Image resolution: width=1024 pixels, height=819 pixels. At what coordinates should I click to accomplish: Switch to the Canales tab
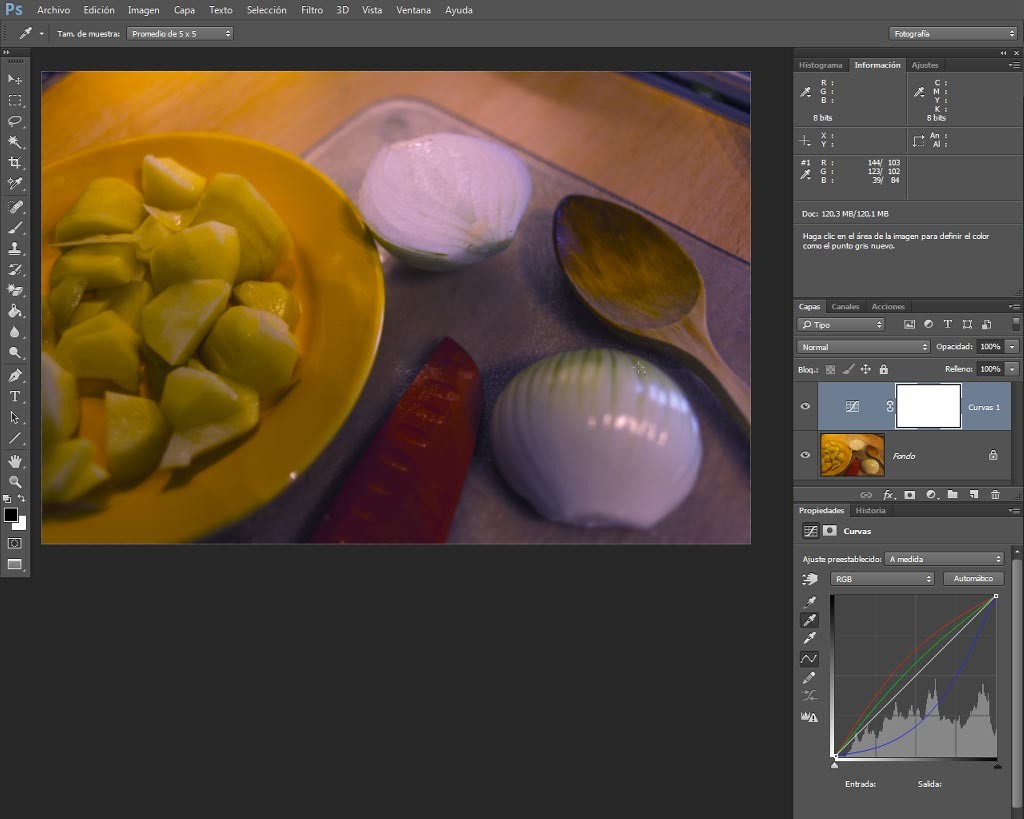[x=845, y=306]
